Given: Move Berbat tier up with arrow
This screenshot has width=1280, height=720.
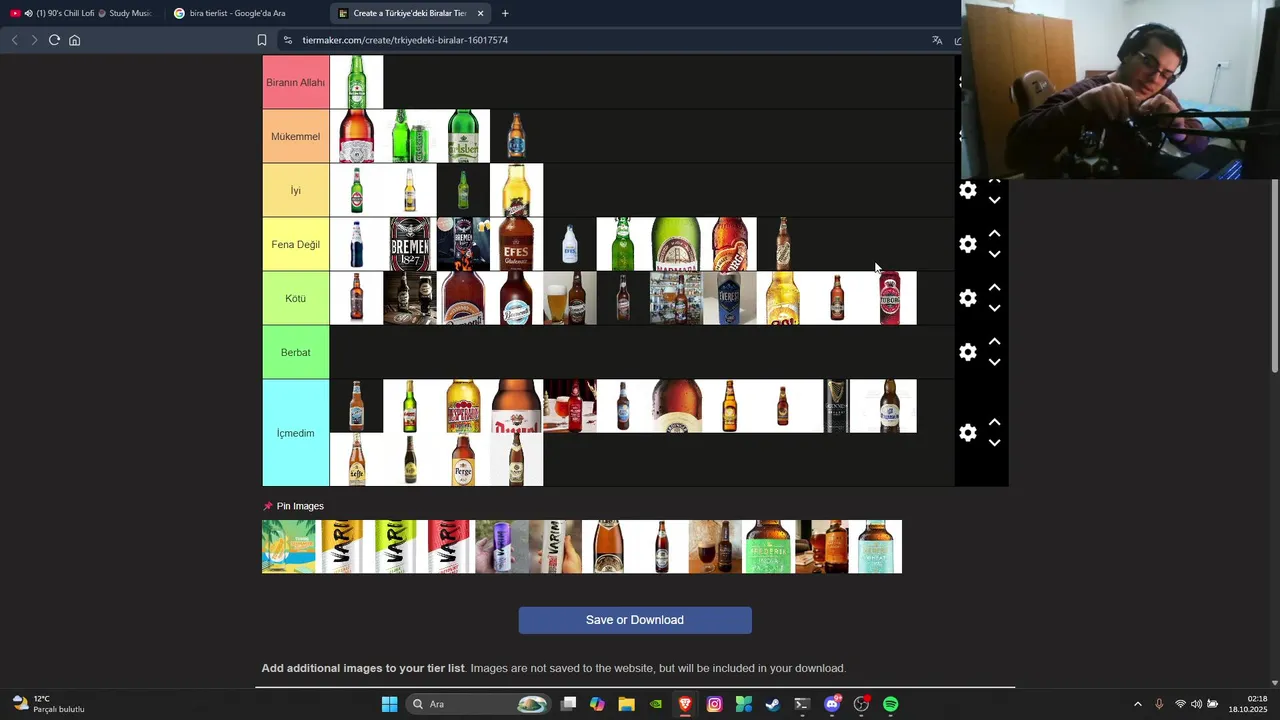Looking at the screenshot, I should (994, 341).
